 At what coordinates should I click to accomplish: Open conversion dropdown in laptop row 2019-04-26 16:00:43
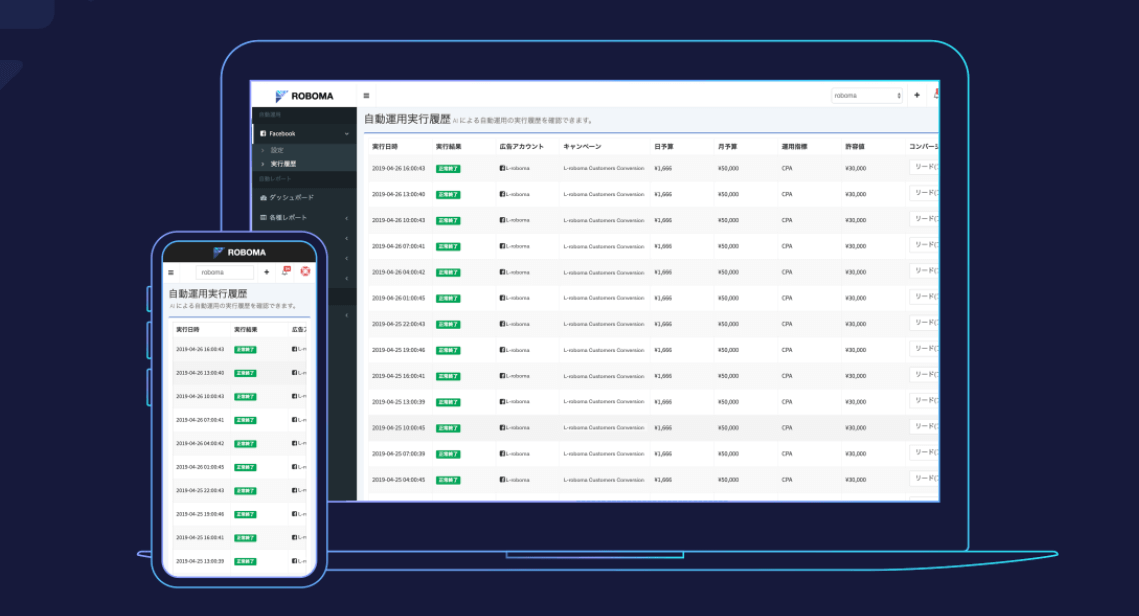coord(924,167)
